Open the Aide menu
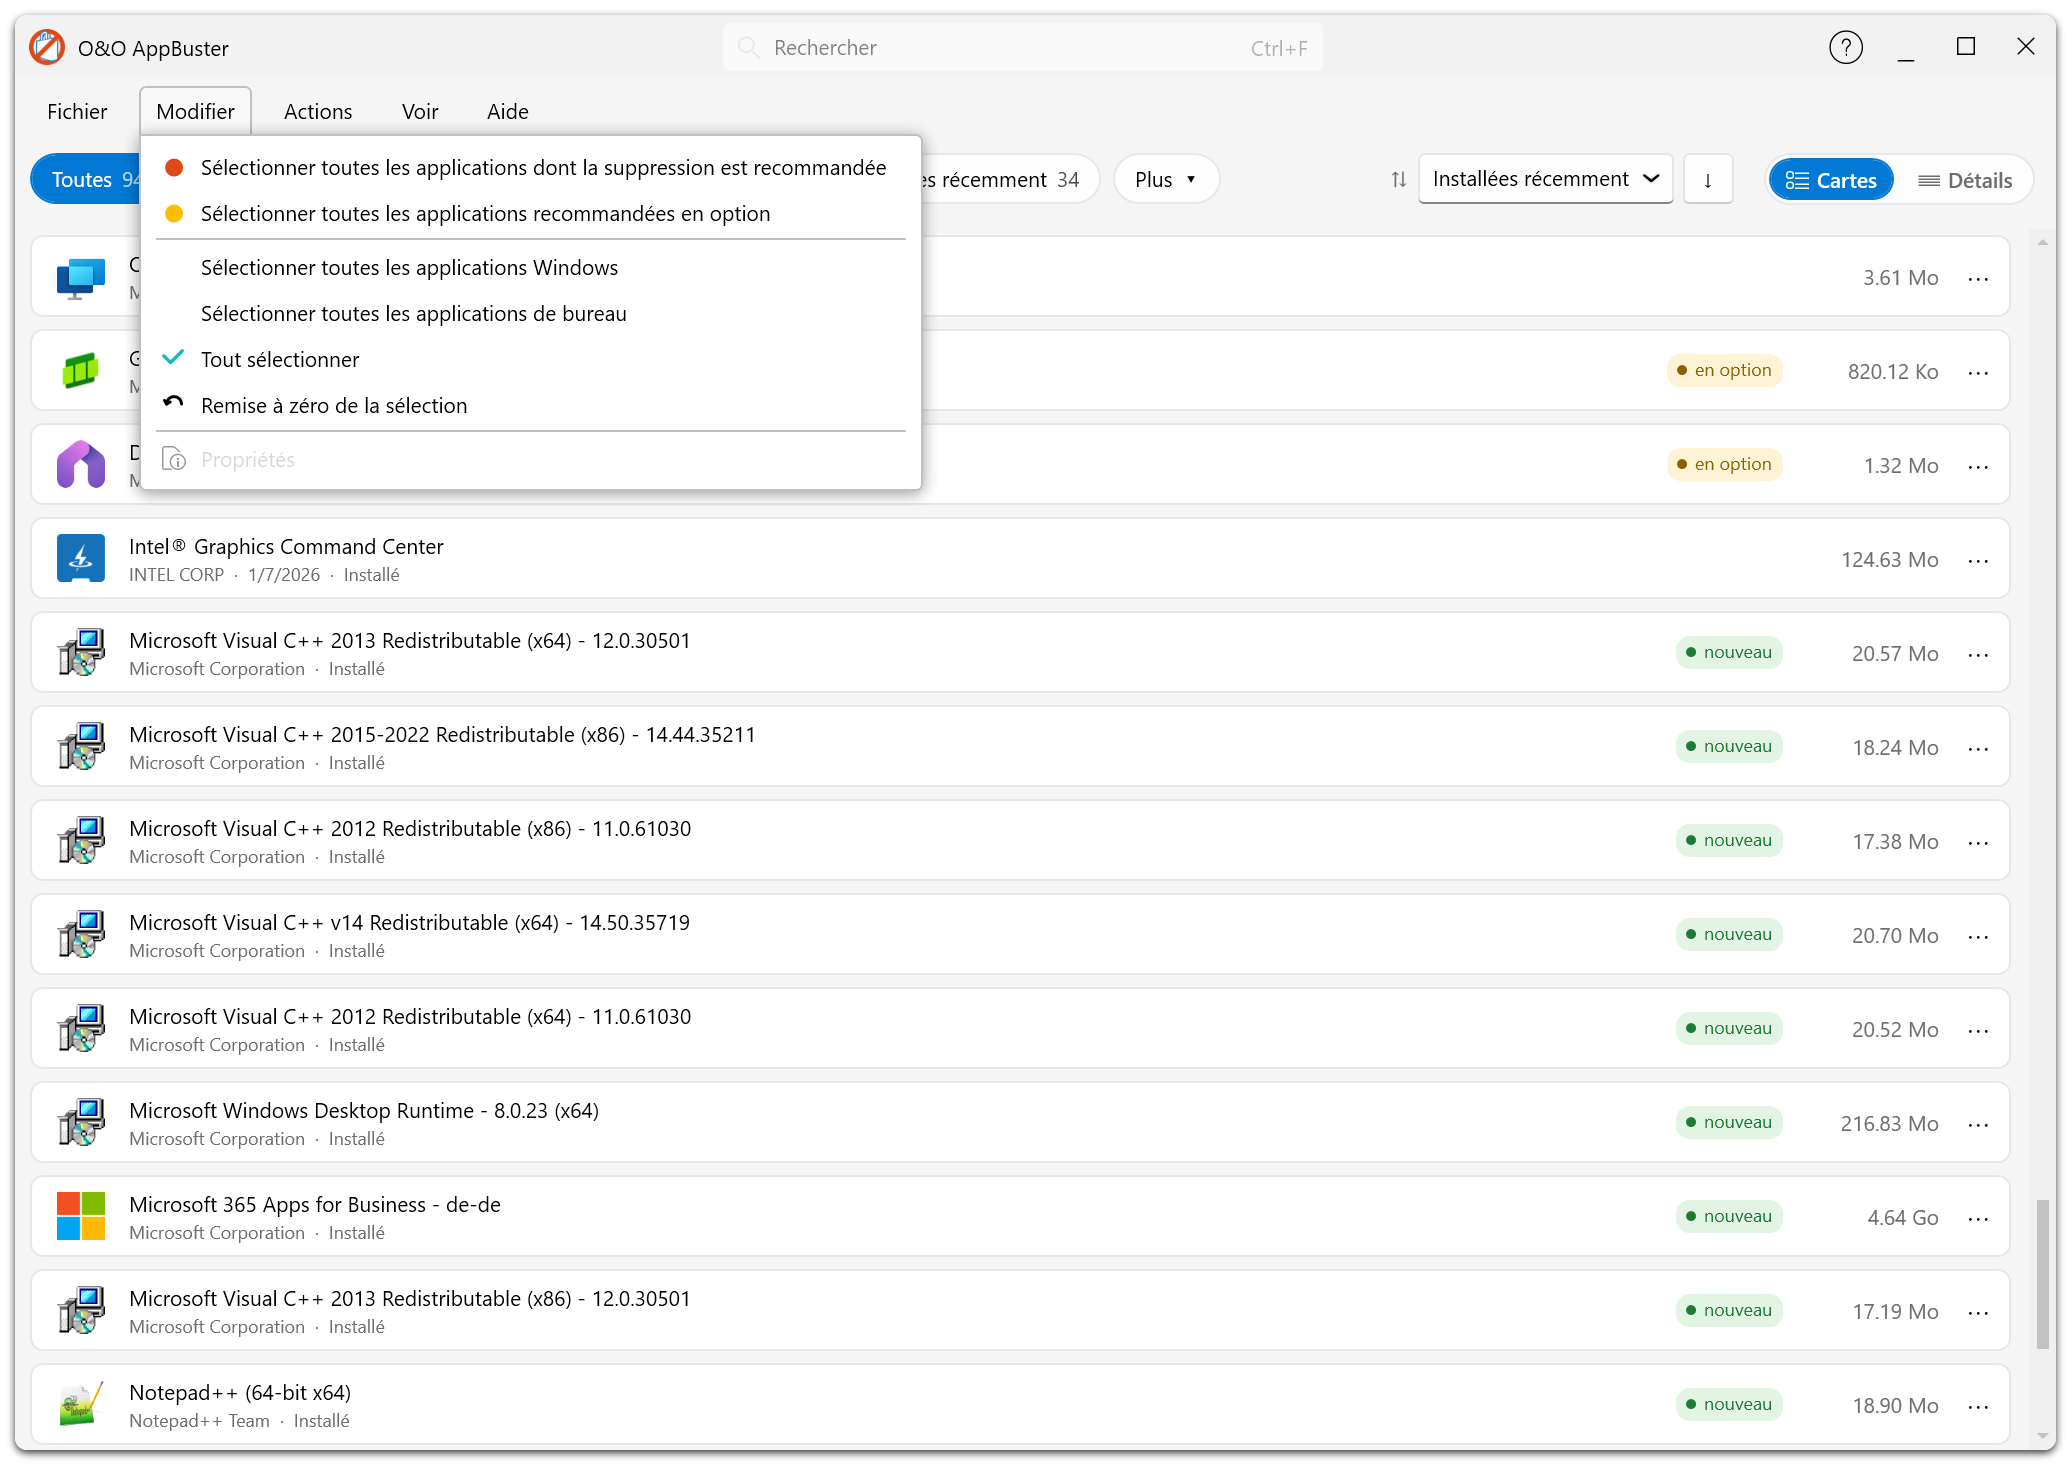The height and width of the screenshot is (1465, 2071). [508, 112]
